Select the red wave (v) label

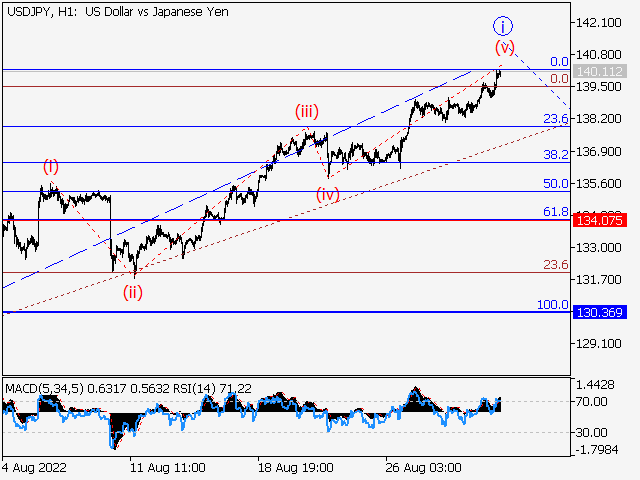click(504, 48)
